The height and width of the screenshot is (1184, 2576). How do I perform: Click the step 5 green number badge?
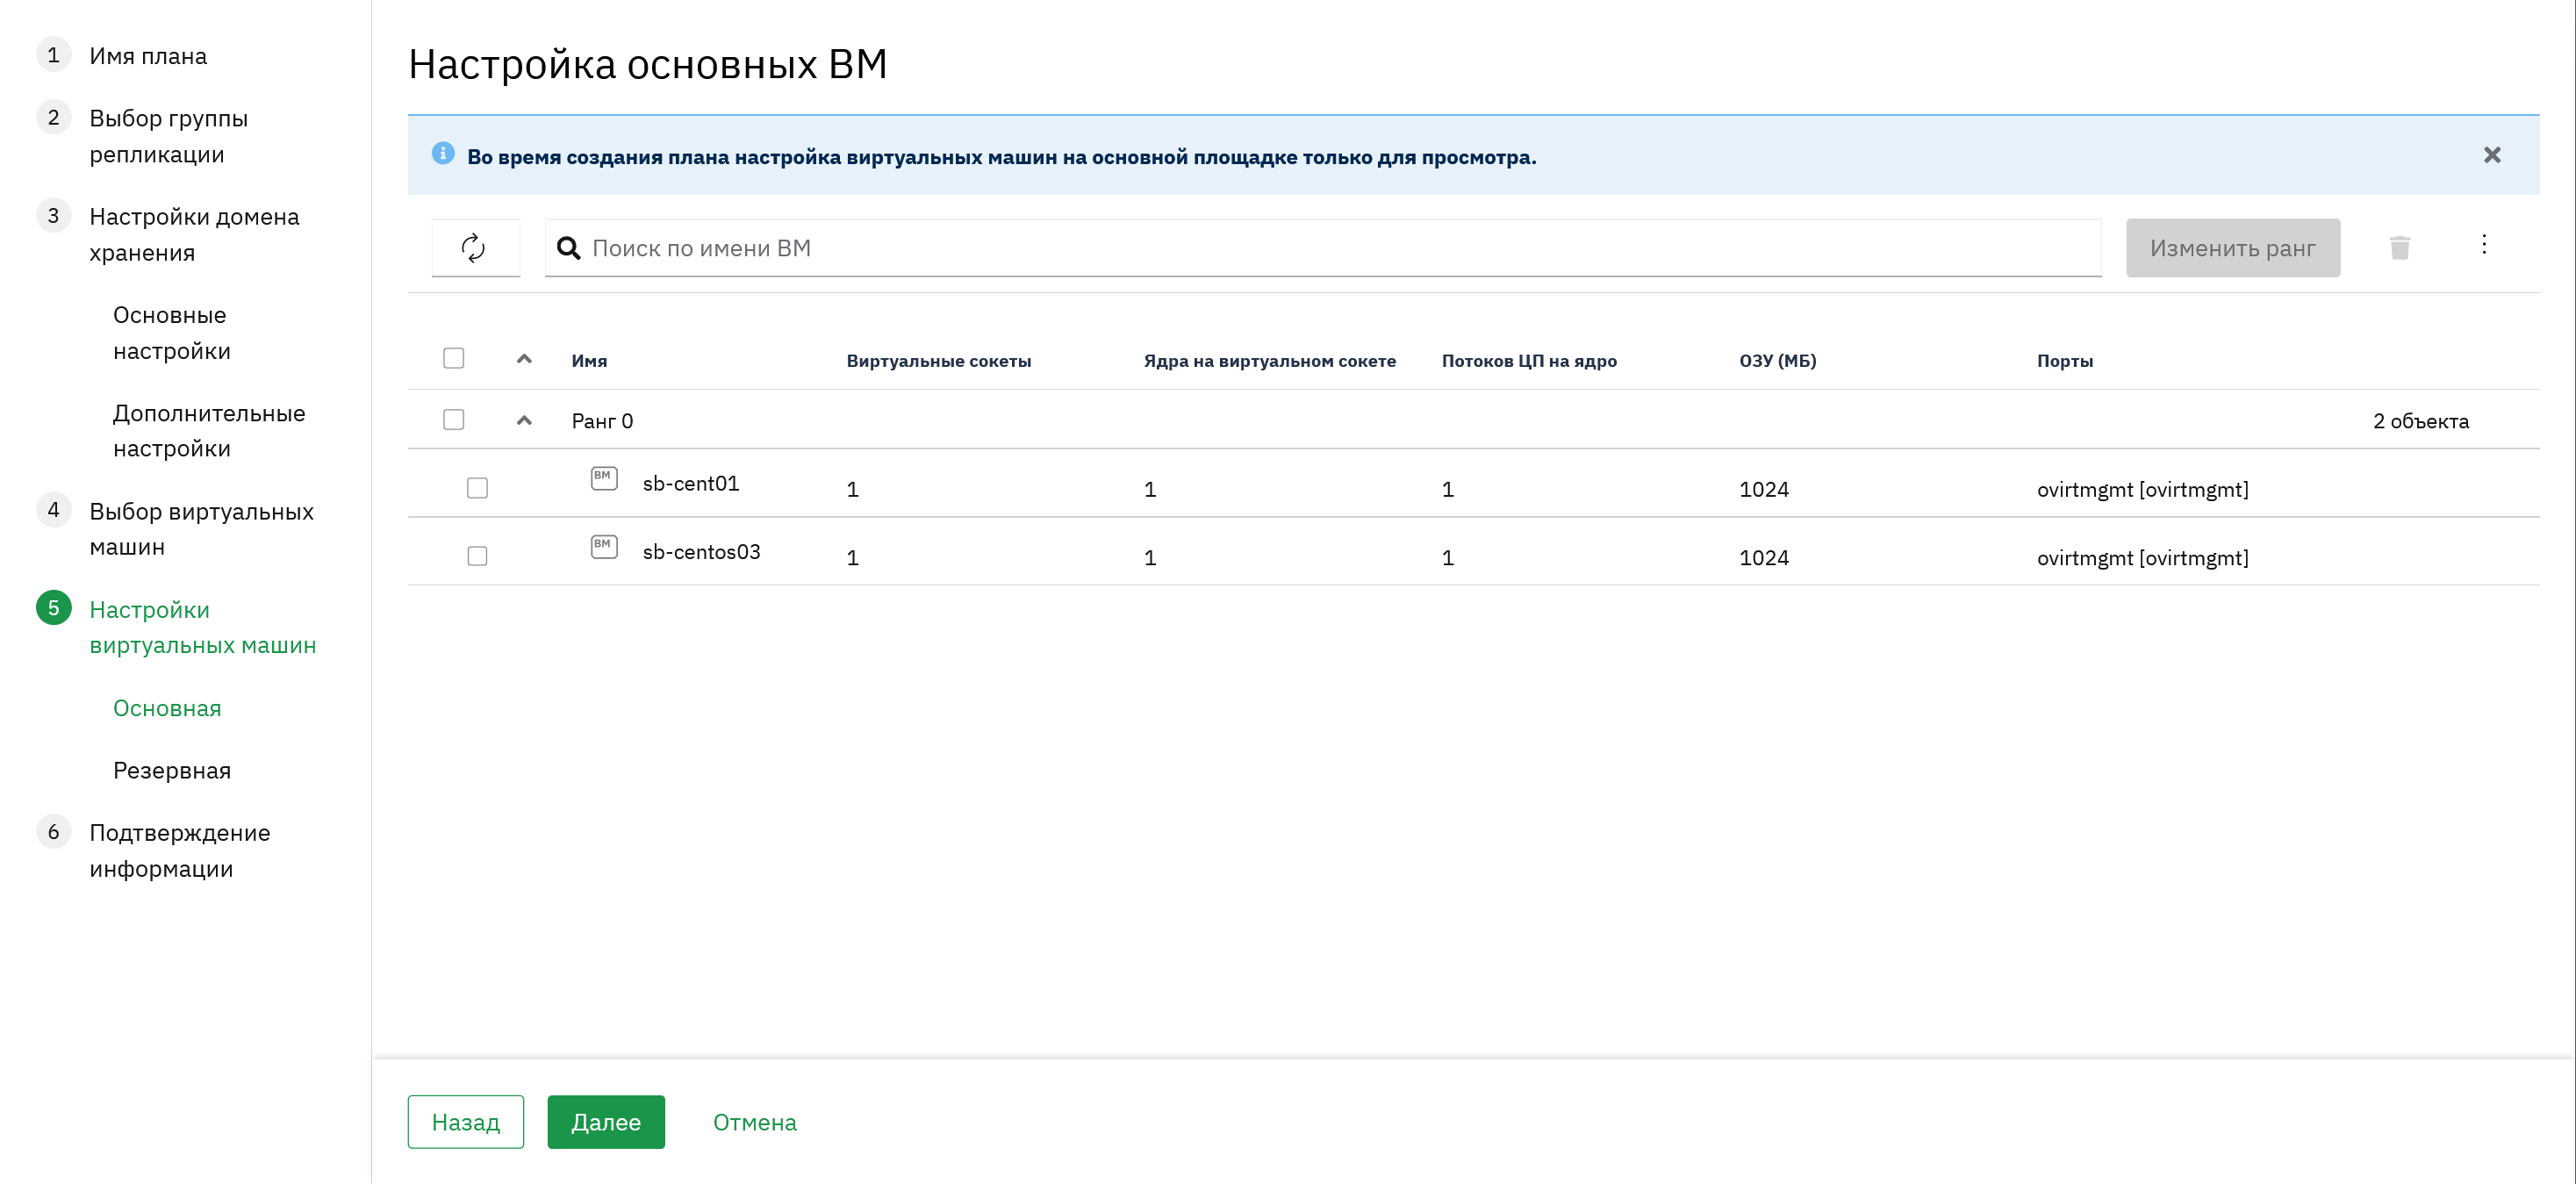(x=54, y=608)
